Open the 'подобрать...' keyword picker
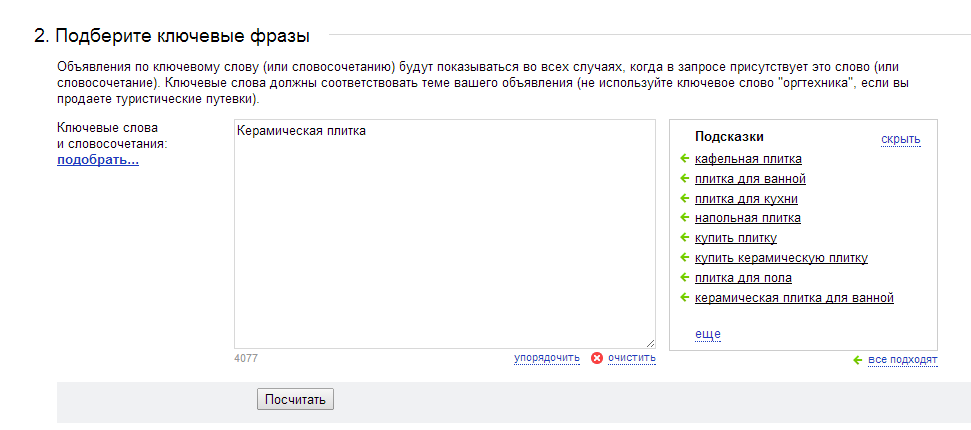 (x=98, y=160)
